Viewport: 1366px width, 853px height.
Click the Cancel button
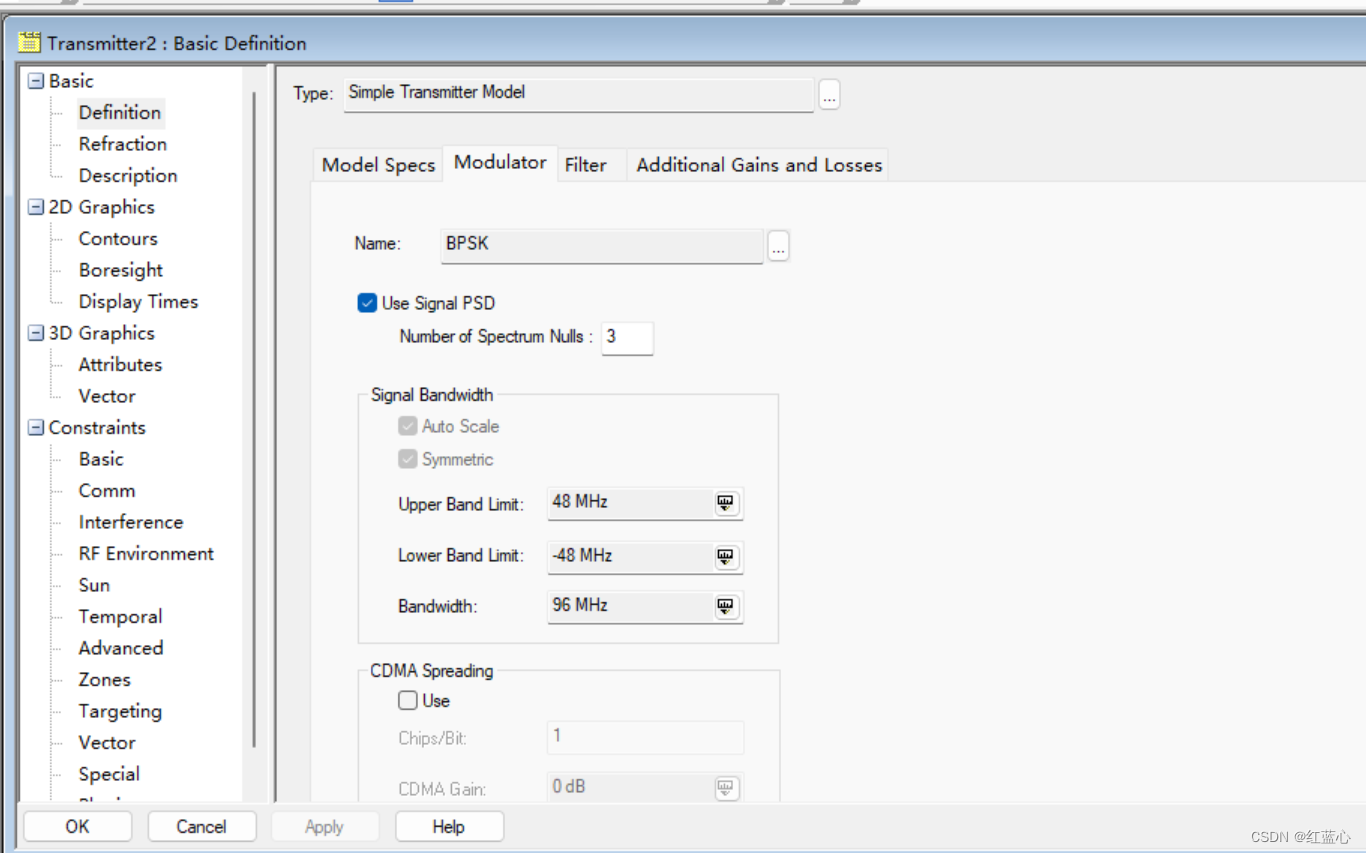[x=201, y=826]
